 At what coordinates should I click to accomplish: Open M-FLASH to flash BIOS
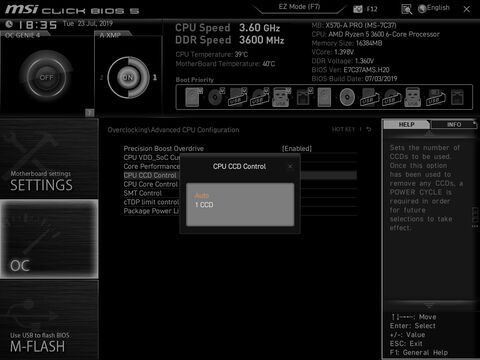tap(49, 320)
